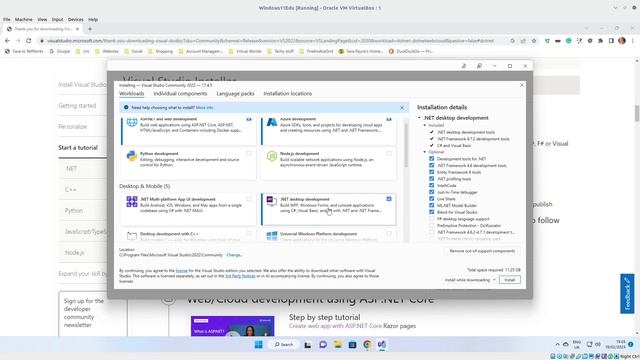
Task: Open the license link in the agreement text
Action: click(x=182, y=271)
